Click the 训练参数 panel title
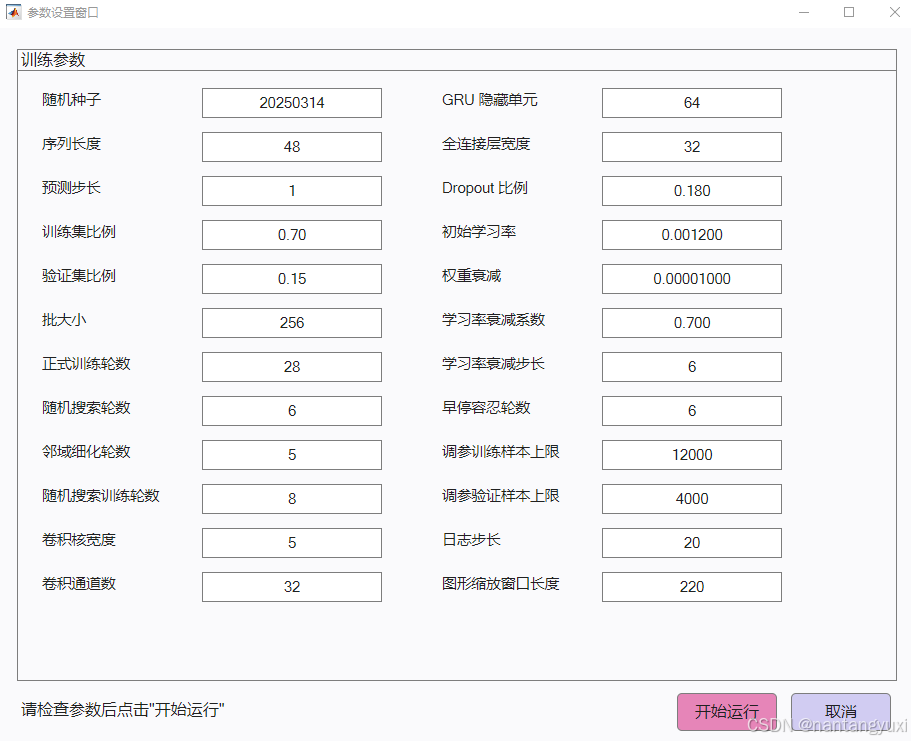The height and width of the screenshot is (741, 911). (x=53, y=60)
